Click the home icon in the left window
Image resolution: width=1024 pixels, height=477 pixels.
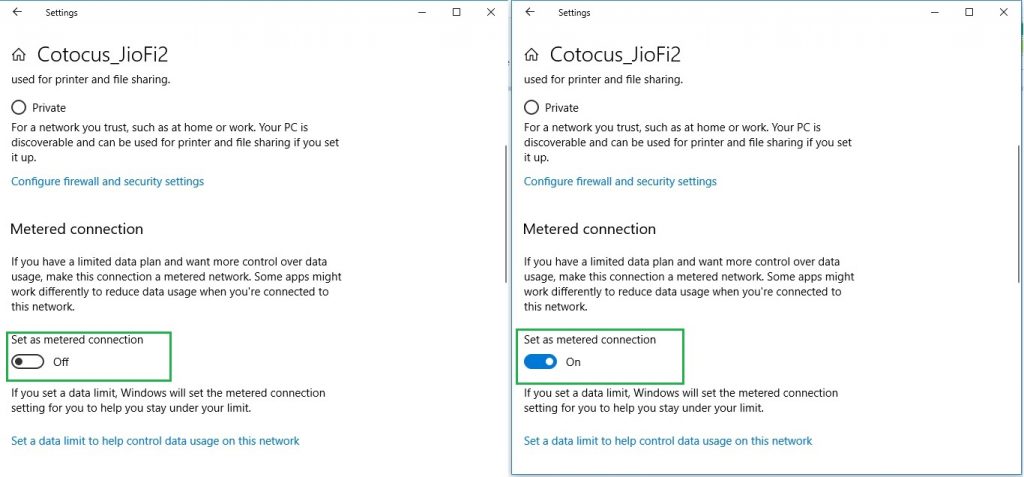19,54
